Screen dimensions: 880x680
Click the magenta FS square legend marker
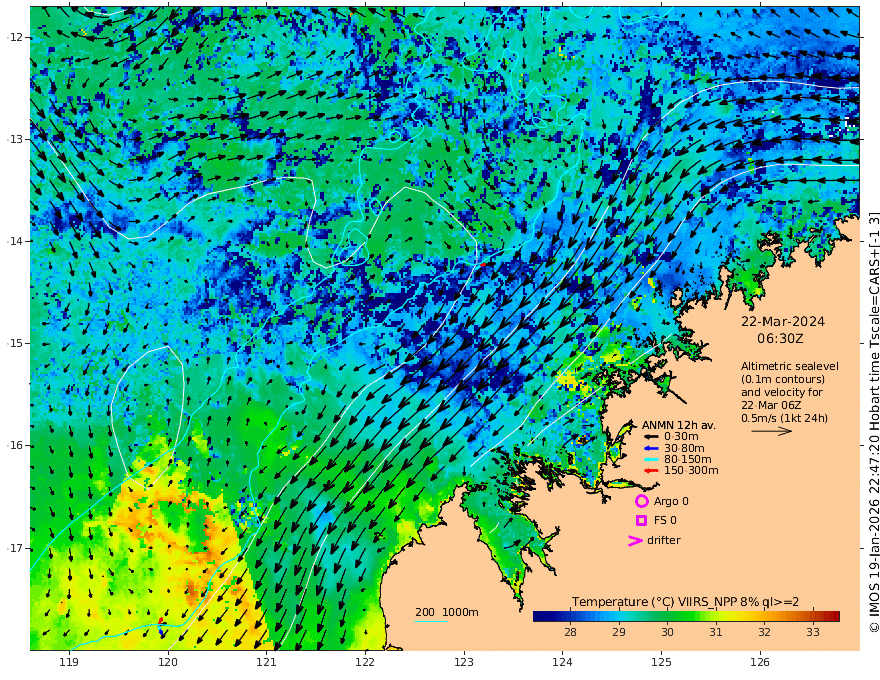coord(641,521)
